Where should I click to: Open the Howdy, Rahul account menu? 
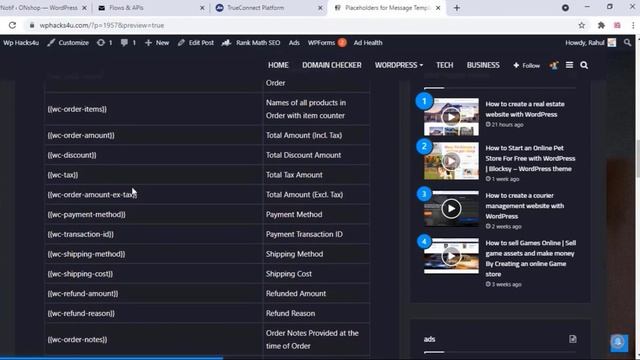[x=591, y=42]
